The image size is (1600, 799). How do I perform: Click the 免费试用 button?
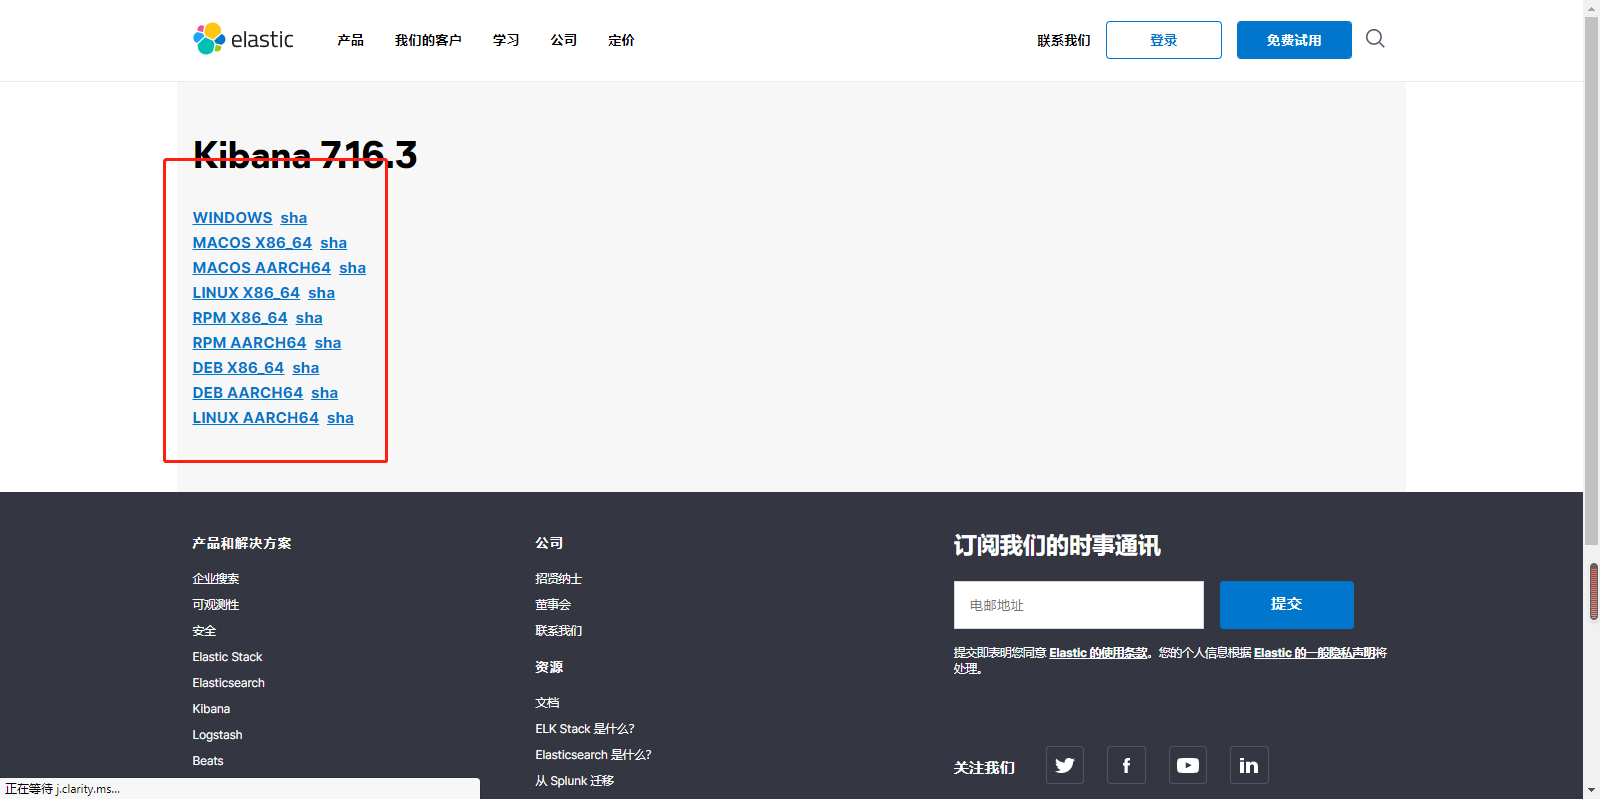[x=1294, y=40]
